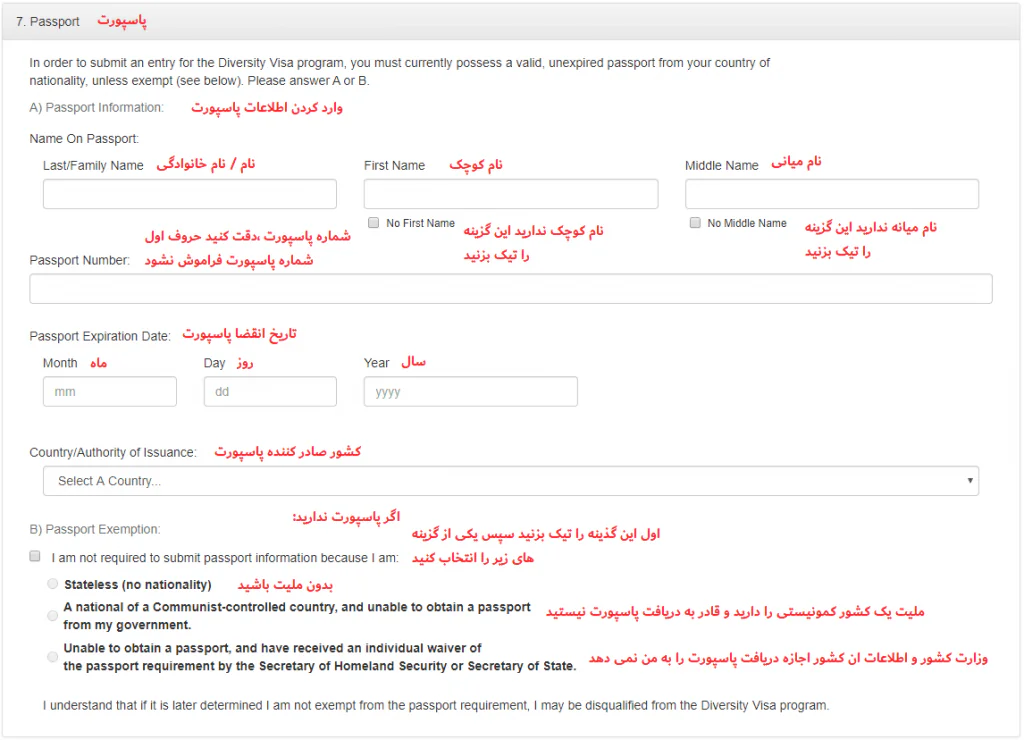Click the Day (dd) expiration field
This screenshot has width=1024, height=740.
click(270, 392)
